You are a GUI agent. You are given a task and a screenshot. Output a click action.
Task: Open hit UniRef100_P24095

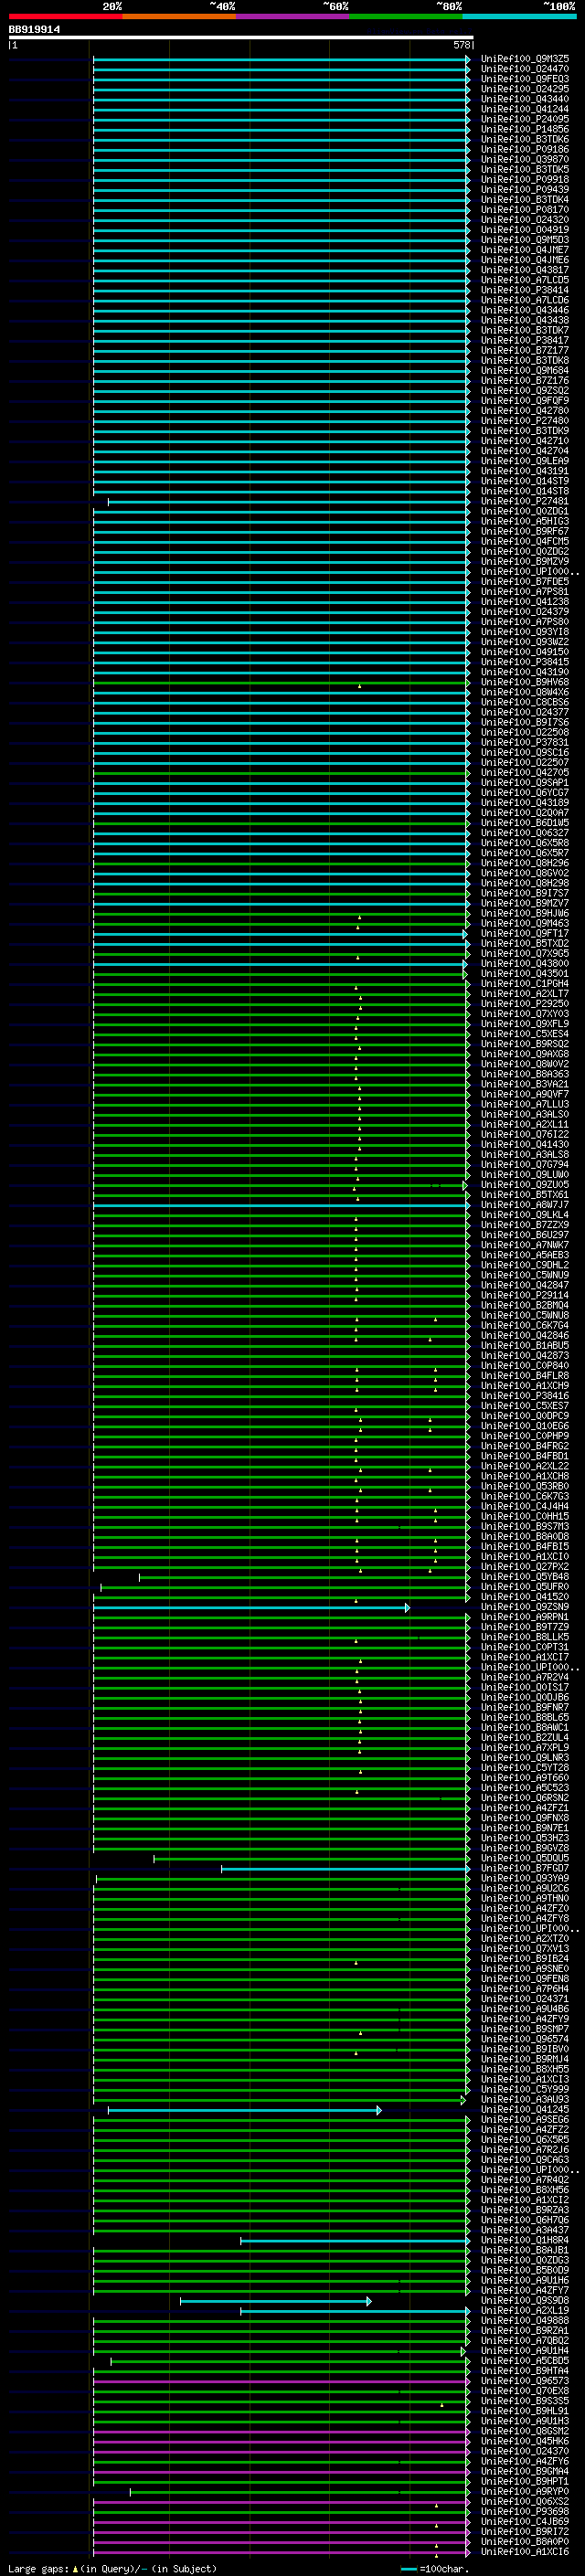pos(525,119)
